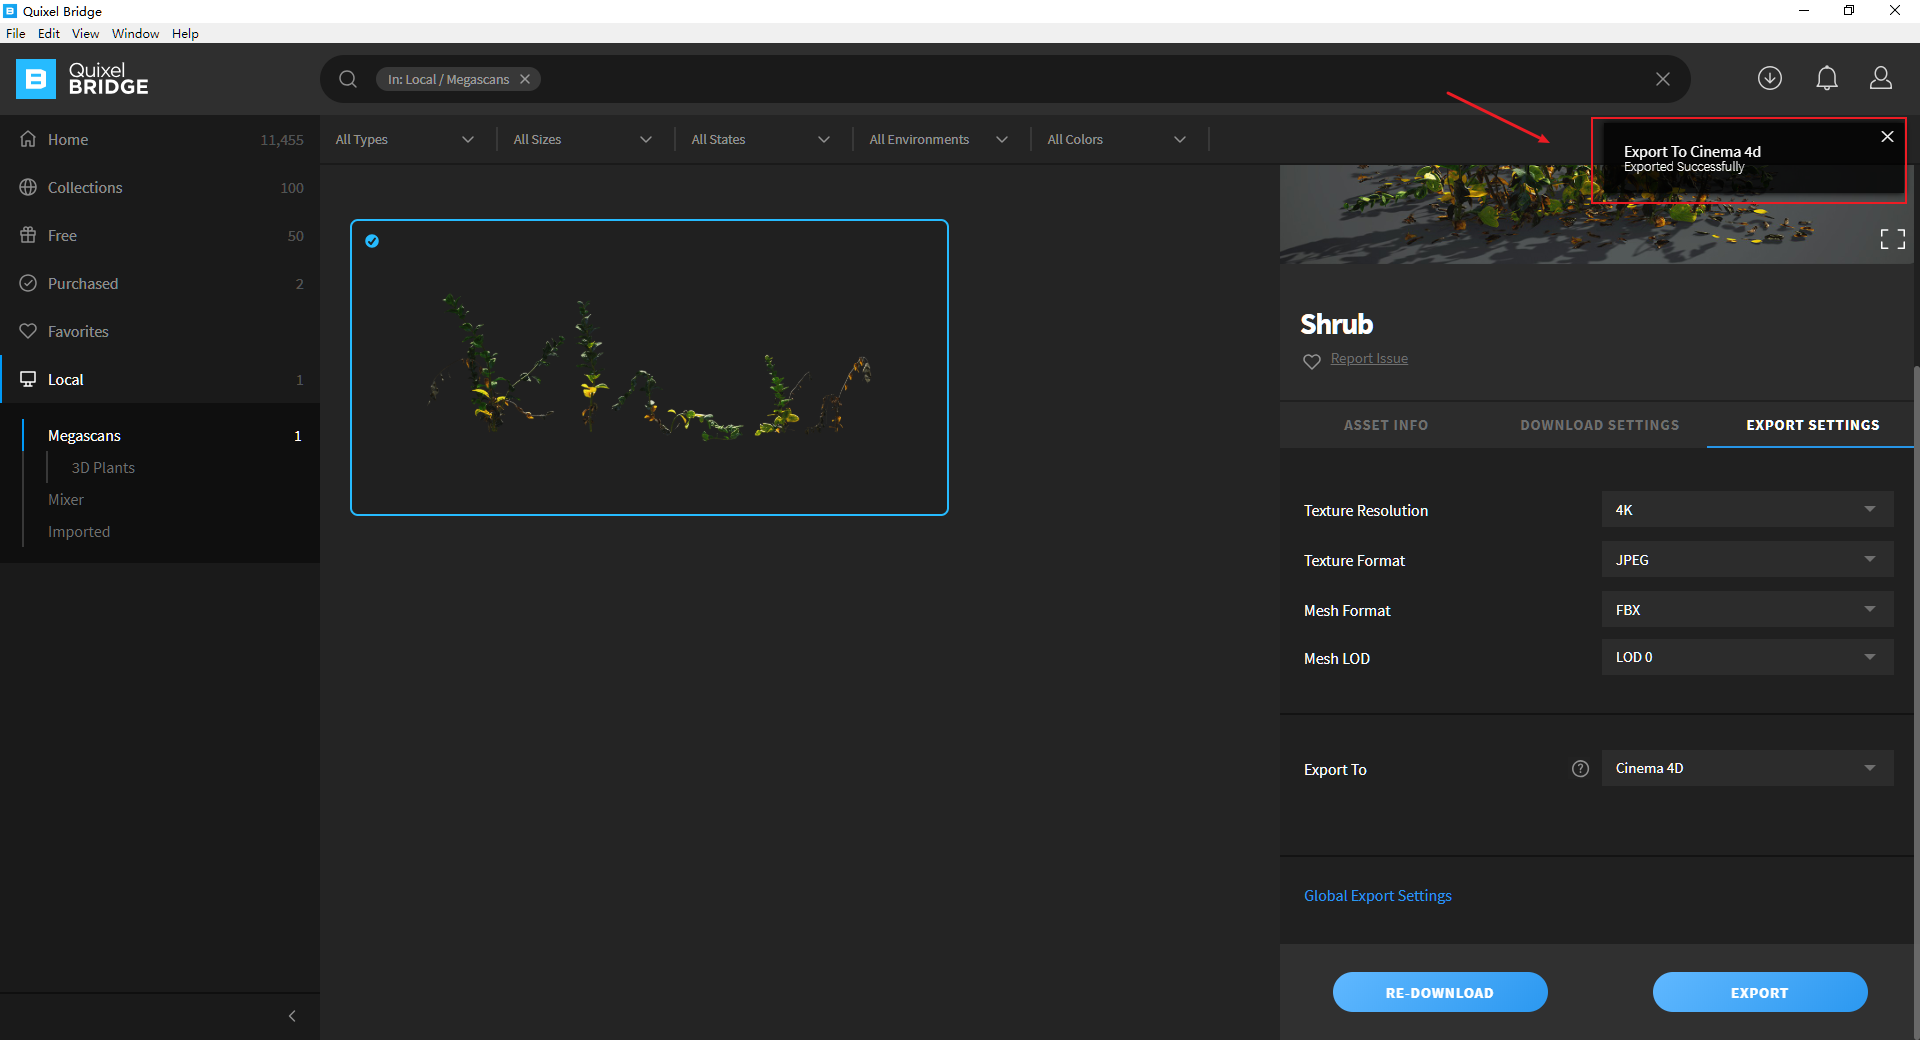The height and width of the screenshot is (1040, 1920).
Task: Switch to the Asset Info tab
Action: point(1386,425)
